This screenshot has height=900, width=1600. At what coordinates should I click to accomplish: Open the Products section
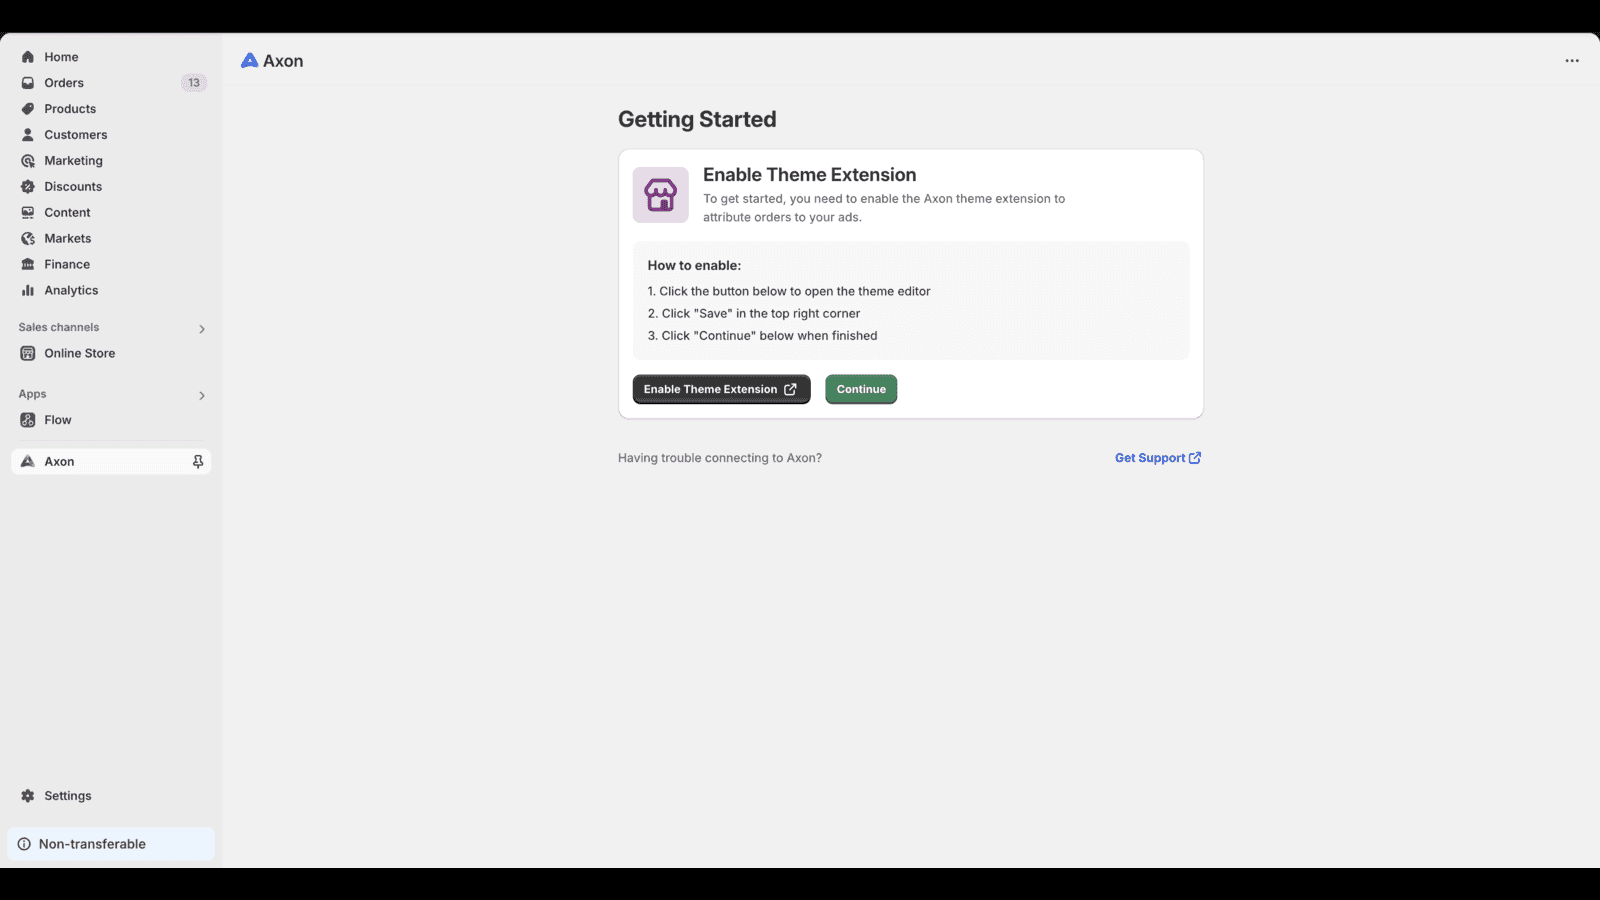point(69,108)
